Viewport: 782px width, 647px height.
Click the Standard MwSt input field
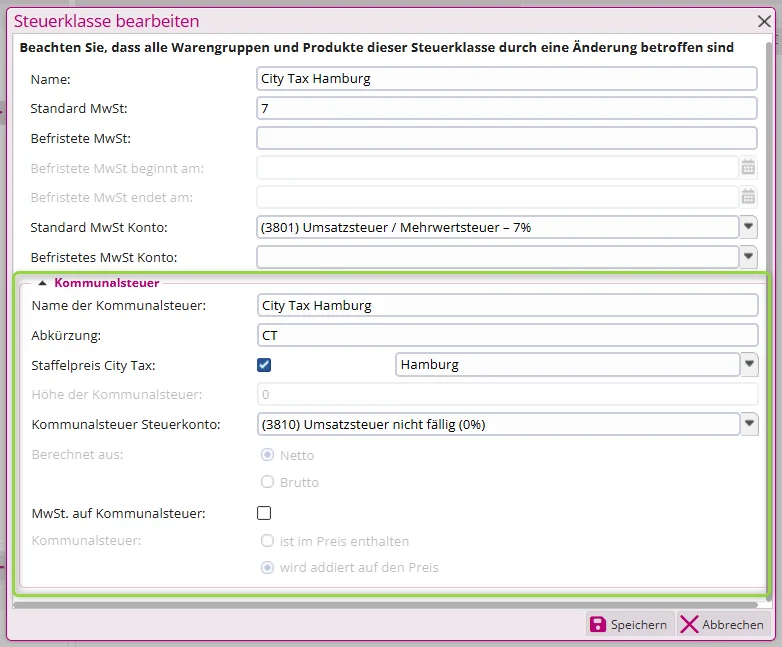pos(507,108)
